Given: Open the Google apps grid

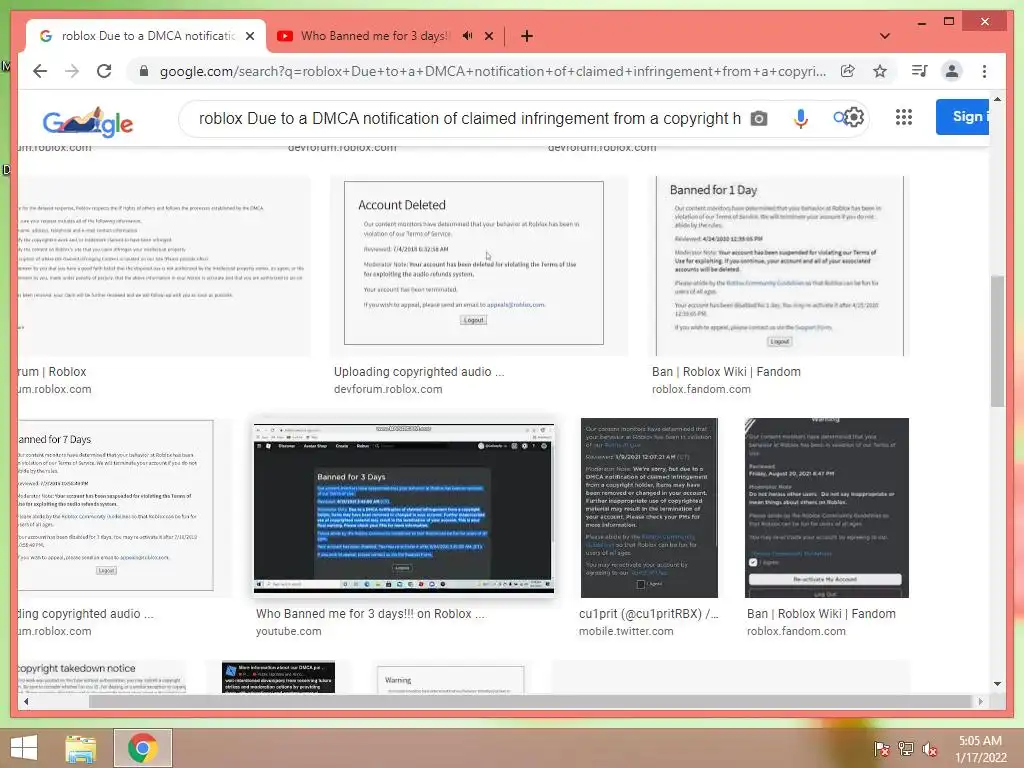Looking at the screenshot, I should (904, 118).
